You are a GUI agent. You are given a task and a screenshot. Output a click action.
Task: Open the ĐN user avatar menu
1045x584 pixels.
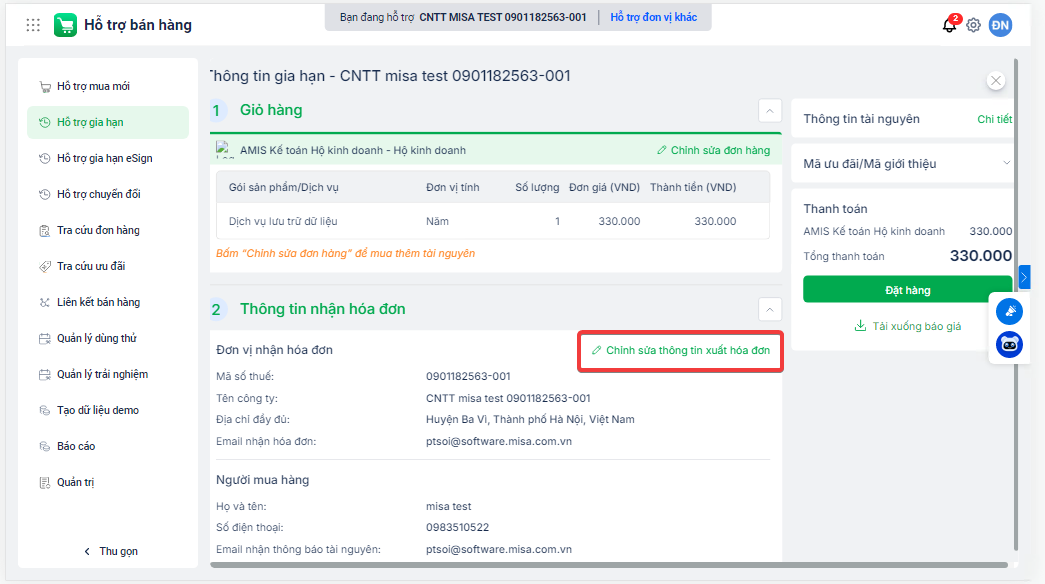1000,25
